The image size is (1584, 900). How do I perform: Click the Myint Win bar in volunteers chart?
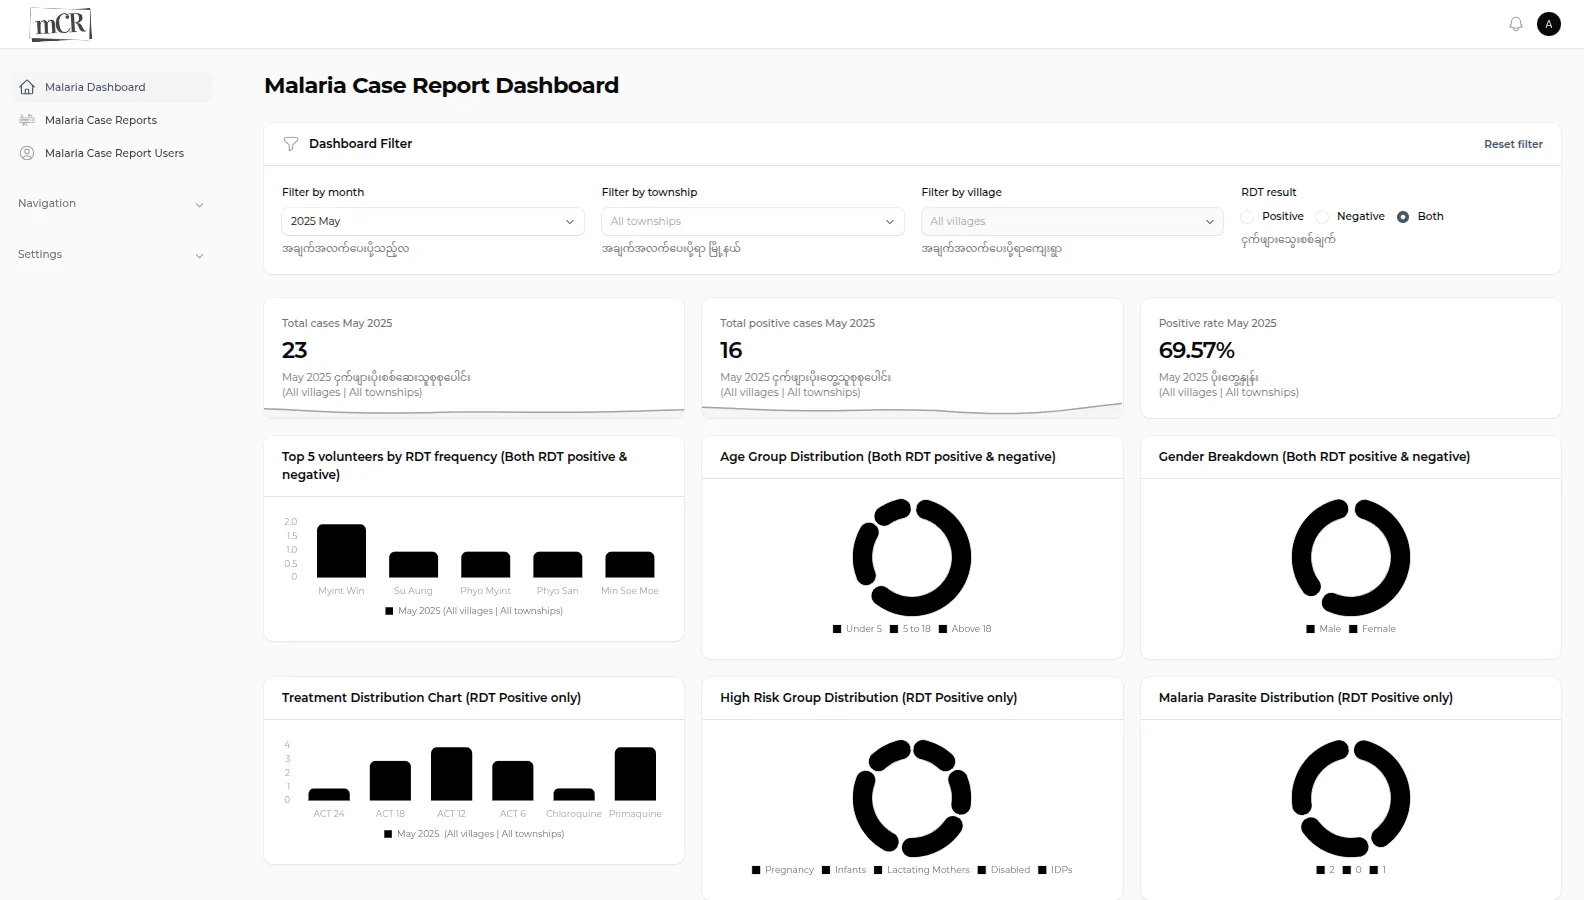point(341,551)
